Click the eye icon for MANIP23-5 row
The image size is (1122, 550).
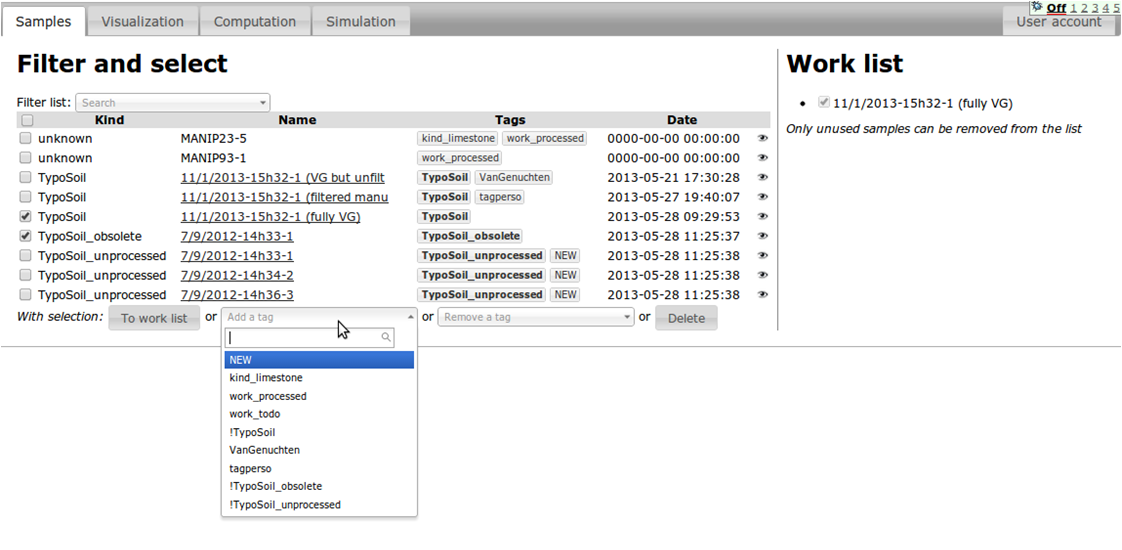click(762, 139)
